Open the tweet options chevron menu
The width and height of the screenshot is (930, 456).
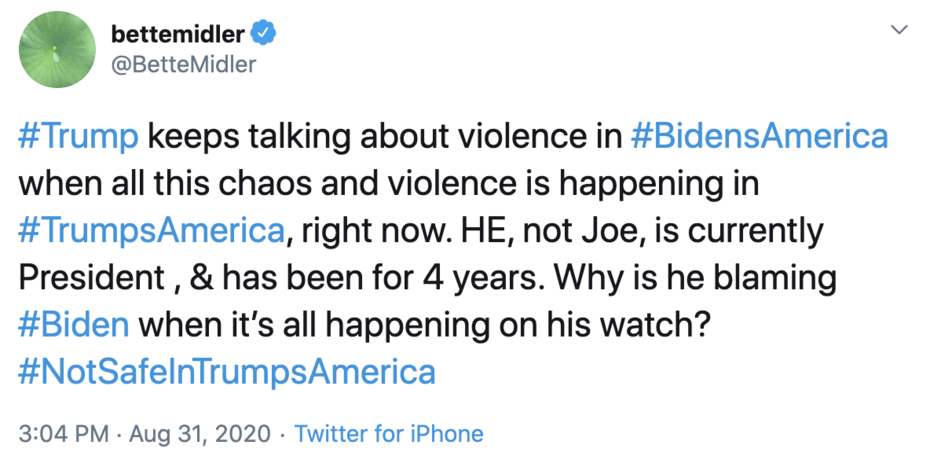coord(899,30)
